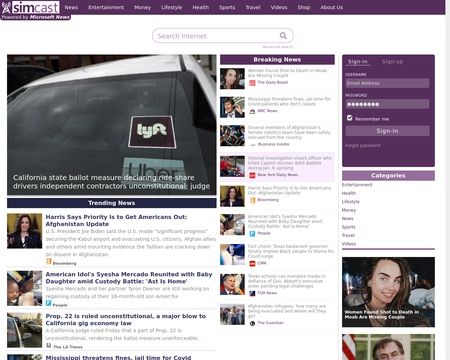This screenshot has height=360, width=450.
Task: Open Internal investigation clears officer headline
Action: 290,163
